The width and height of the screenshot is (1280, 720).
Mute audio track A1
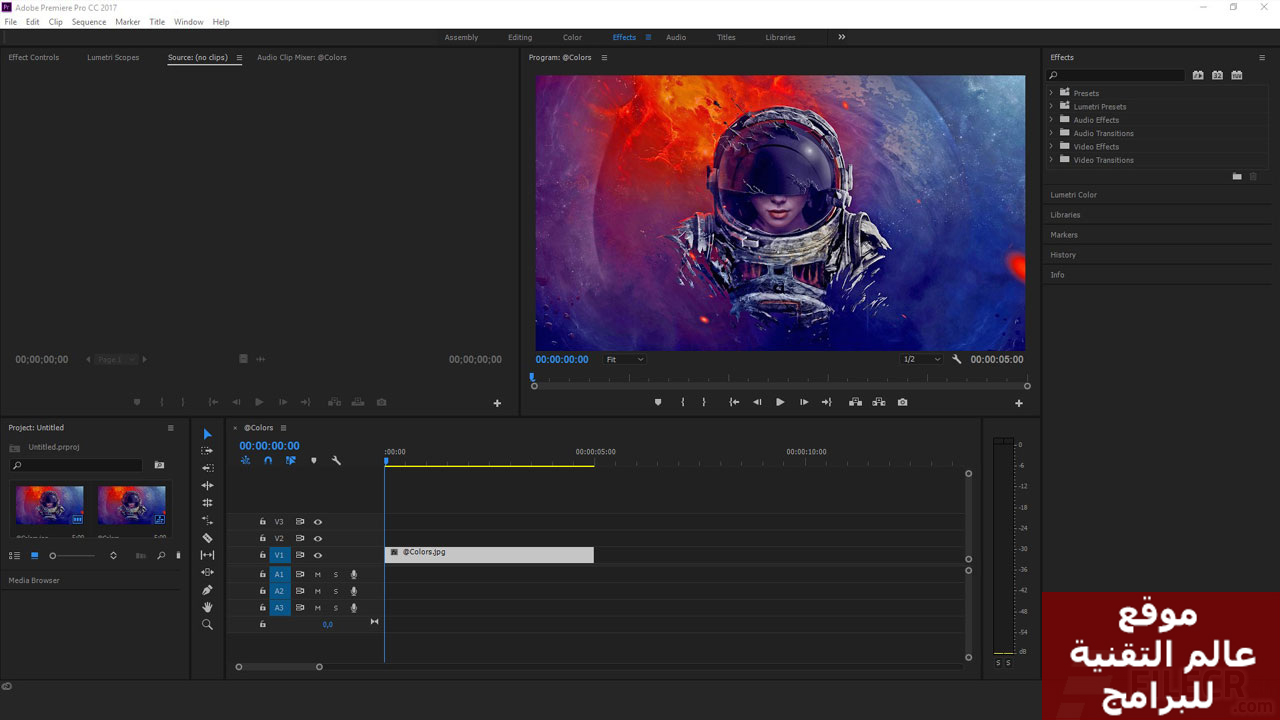click(x=318, y=575)
